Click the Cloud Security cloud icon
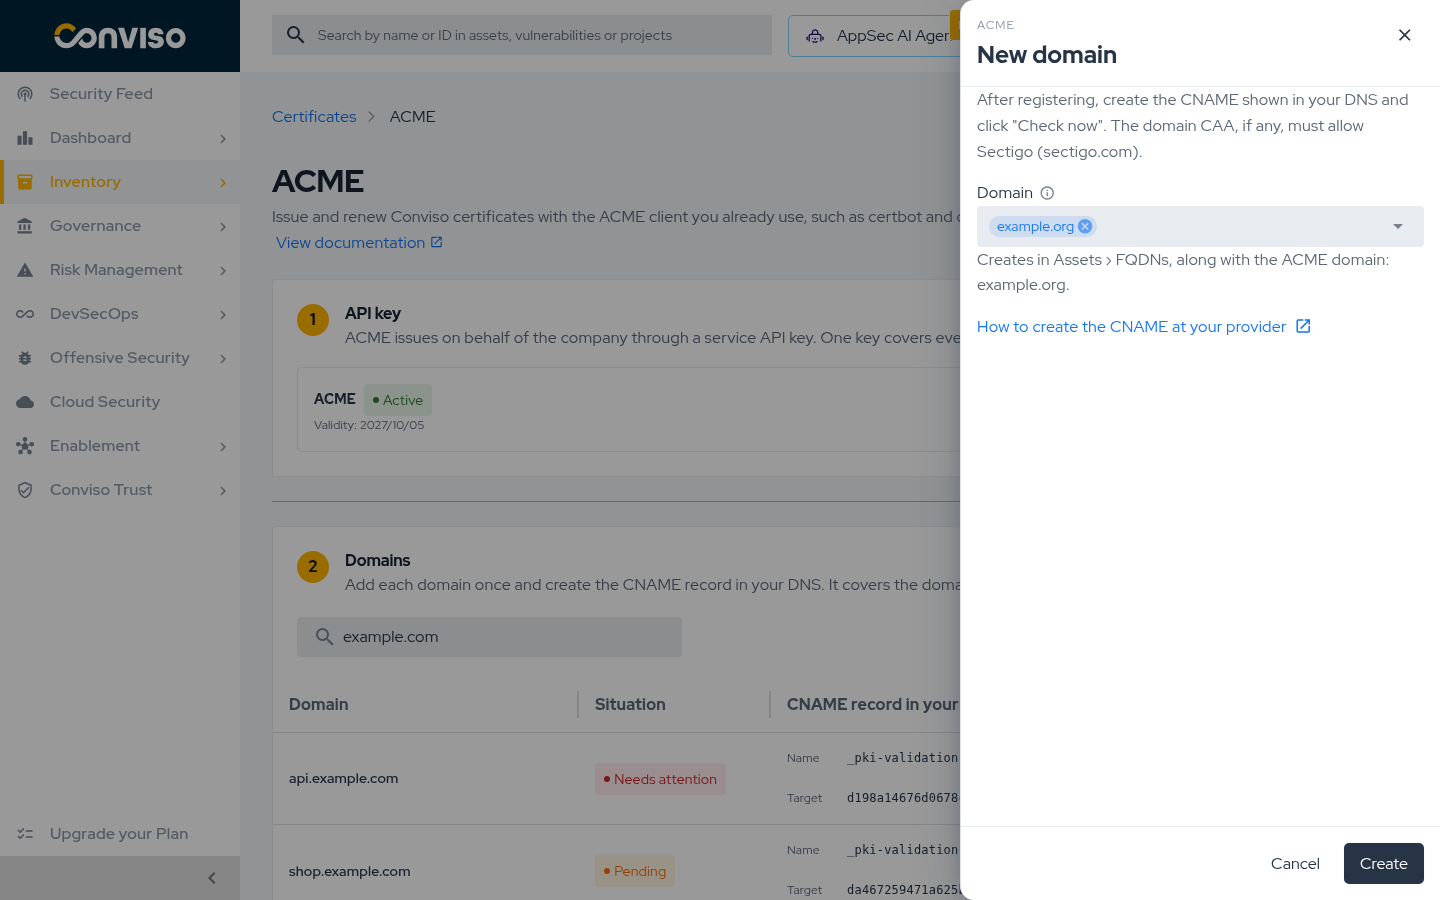1440x900 pixels. click(25, 402)
